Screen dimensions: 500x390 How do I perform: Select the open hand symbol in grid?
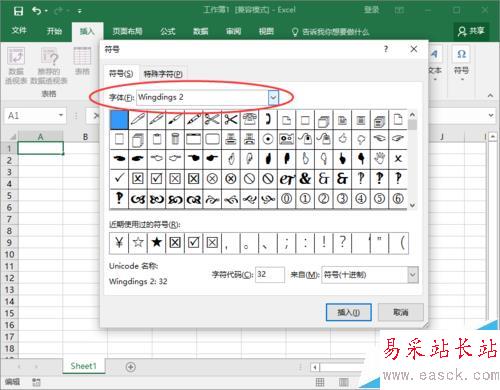click(x=379, y=159)
